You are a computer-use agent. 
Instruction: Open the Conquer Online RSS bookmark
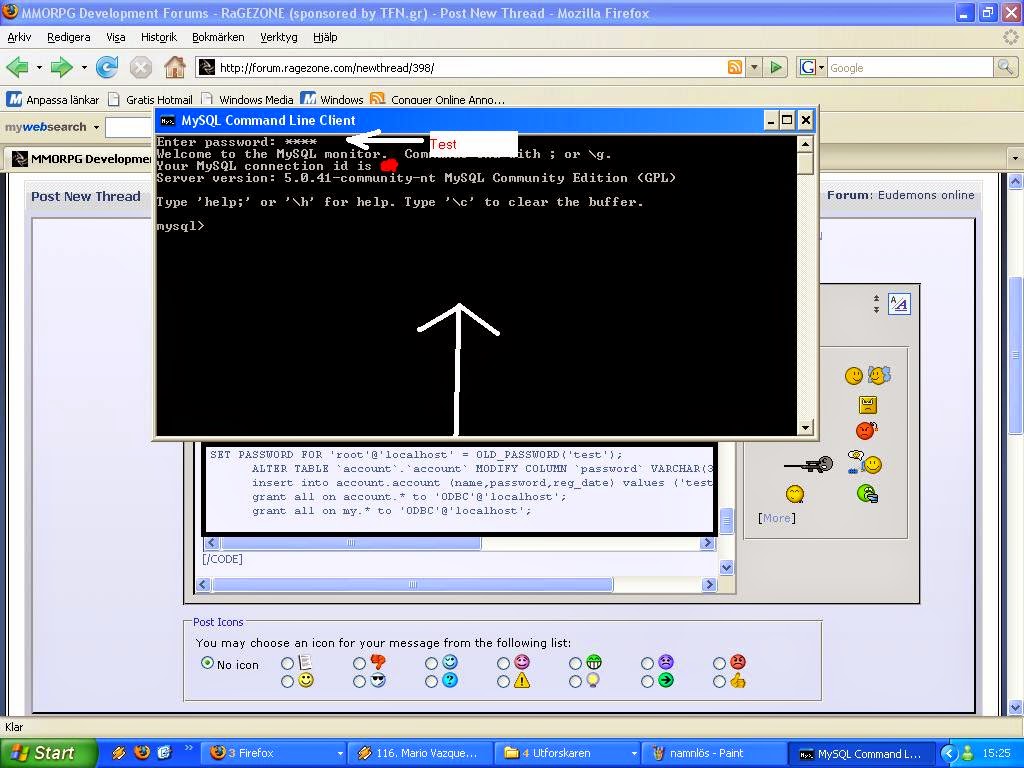[437, 99]
